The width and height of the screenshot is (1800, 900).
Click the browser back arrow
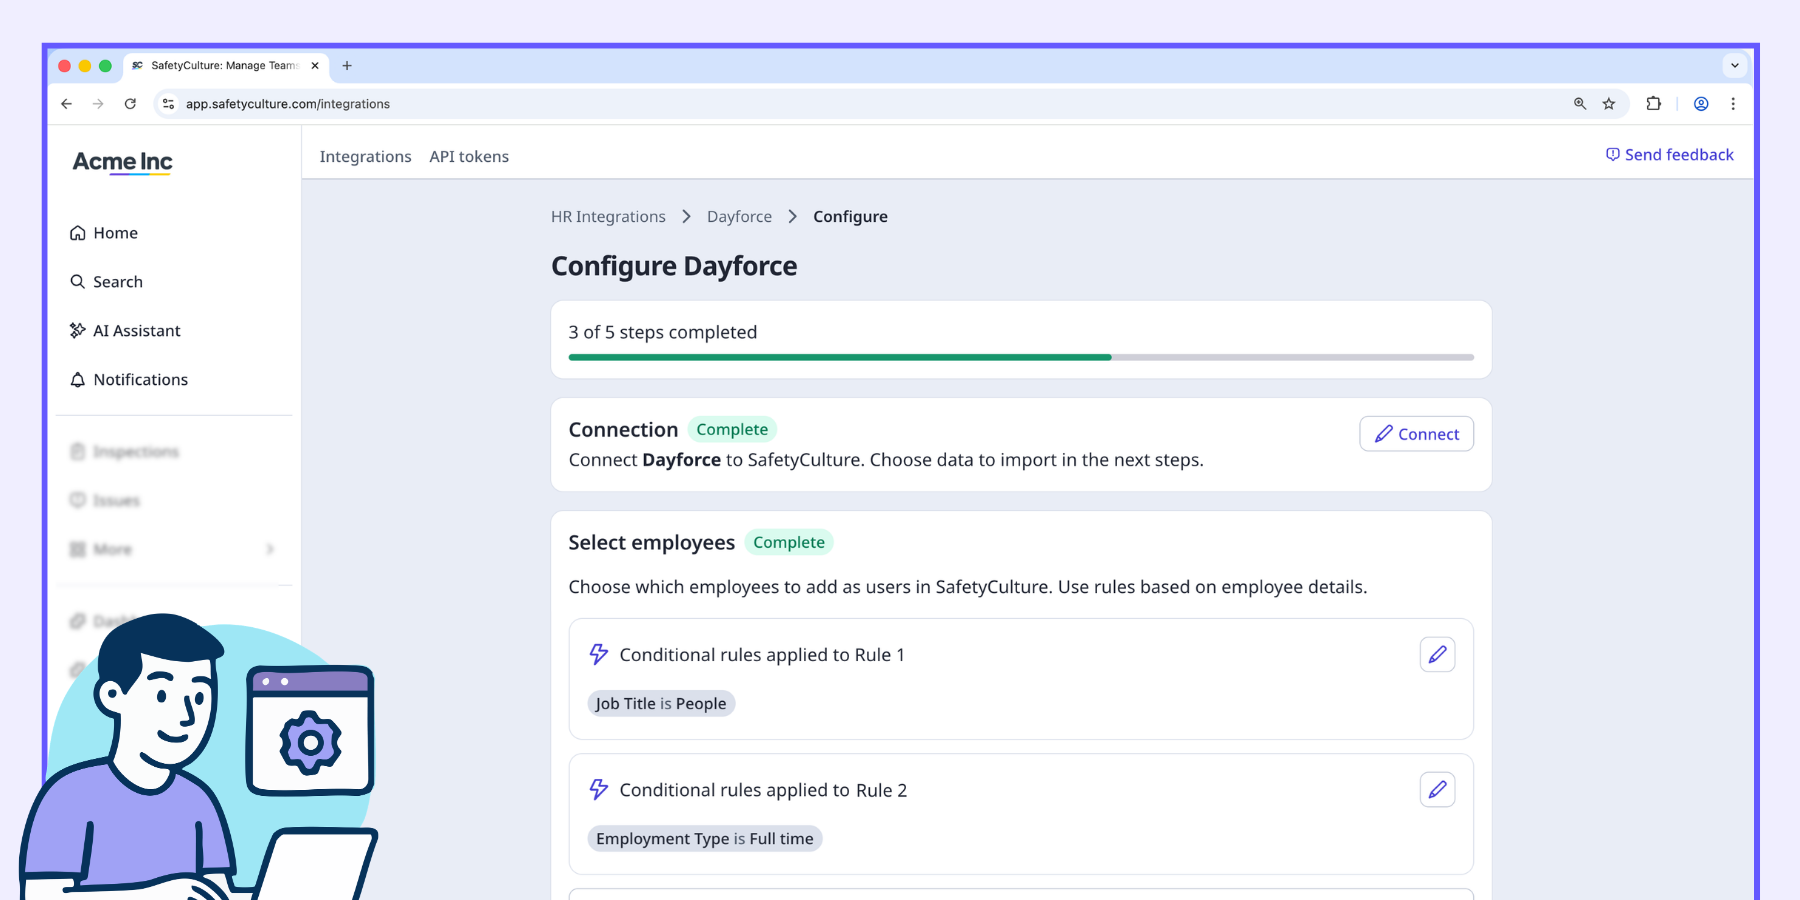(67, 104)
